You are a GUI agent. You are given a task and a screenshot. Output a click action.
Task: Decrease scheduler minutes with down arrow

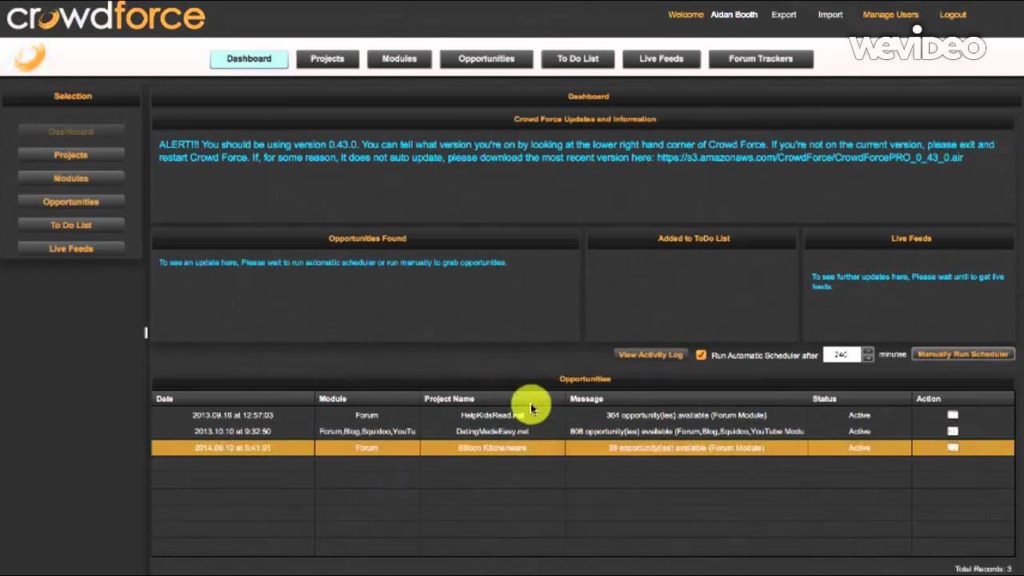pyautogui.click(x=868, y=358)
